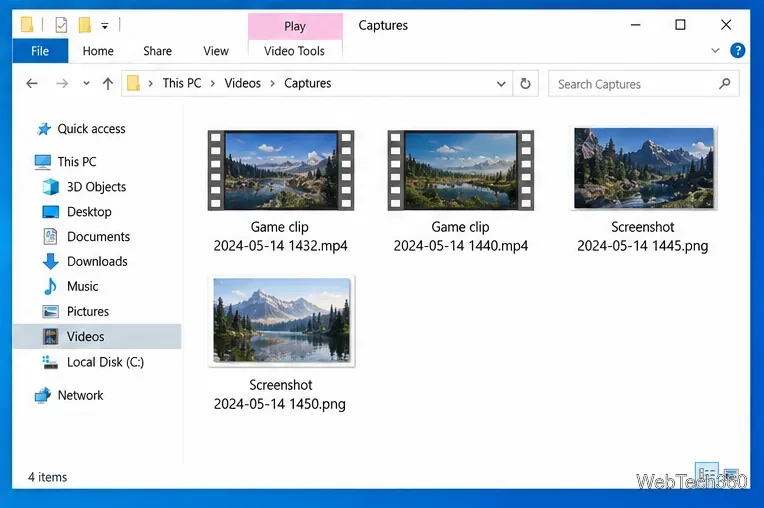Refresh the Captures folder view
Screen dimensions: 764x508
coord(525,84)
